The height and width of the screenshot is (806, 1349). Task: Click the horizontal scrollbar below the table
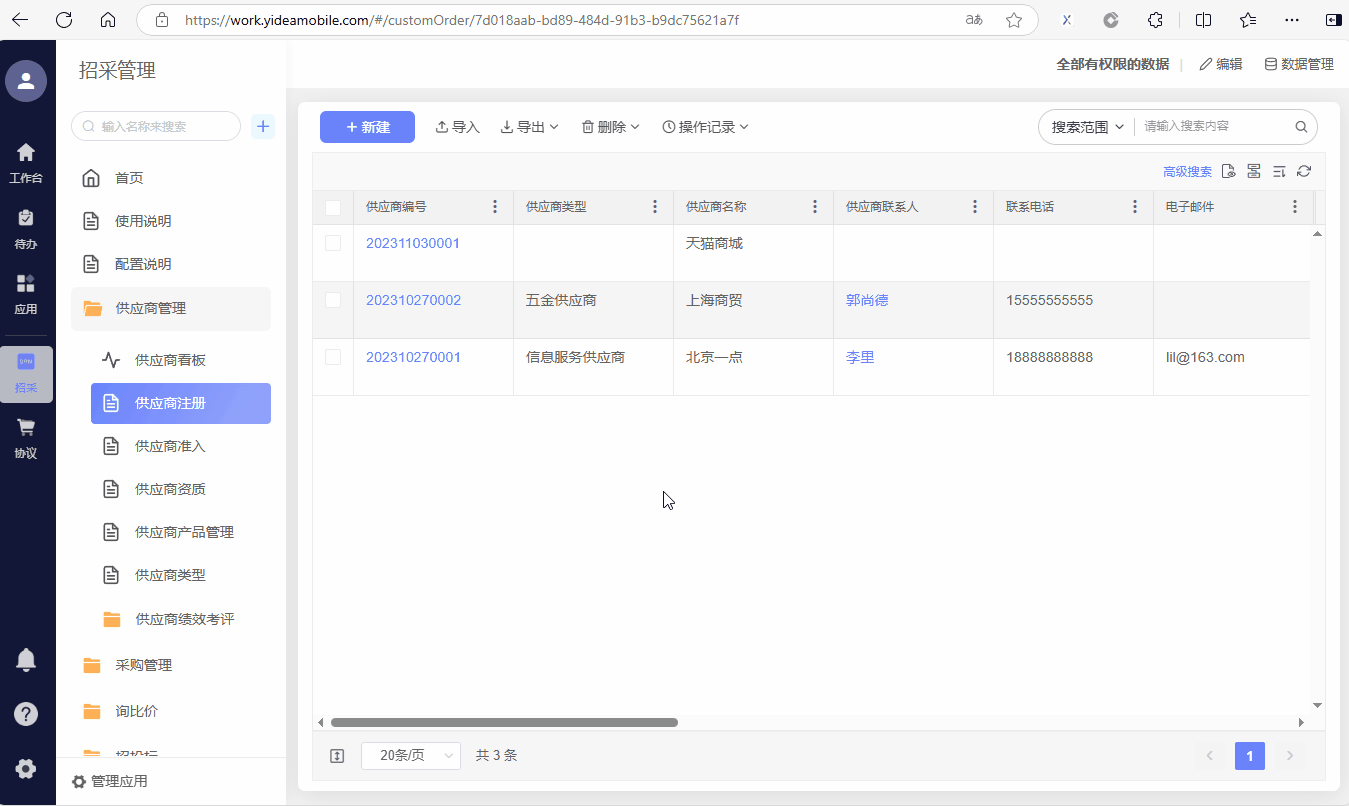pos(504,722)
